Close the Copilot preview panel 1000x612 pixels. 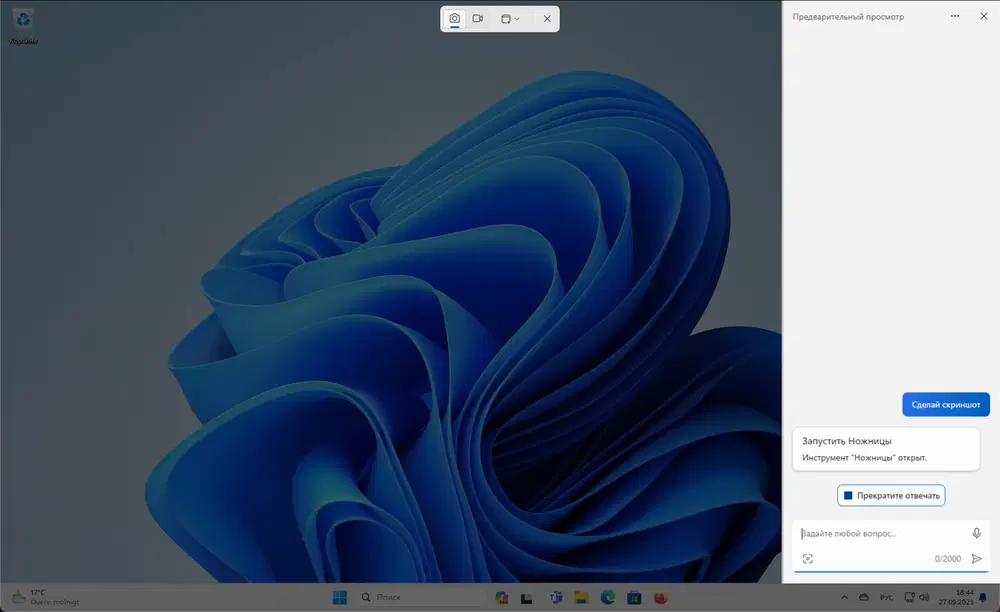click(983, 17)
